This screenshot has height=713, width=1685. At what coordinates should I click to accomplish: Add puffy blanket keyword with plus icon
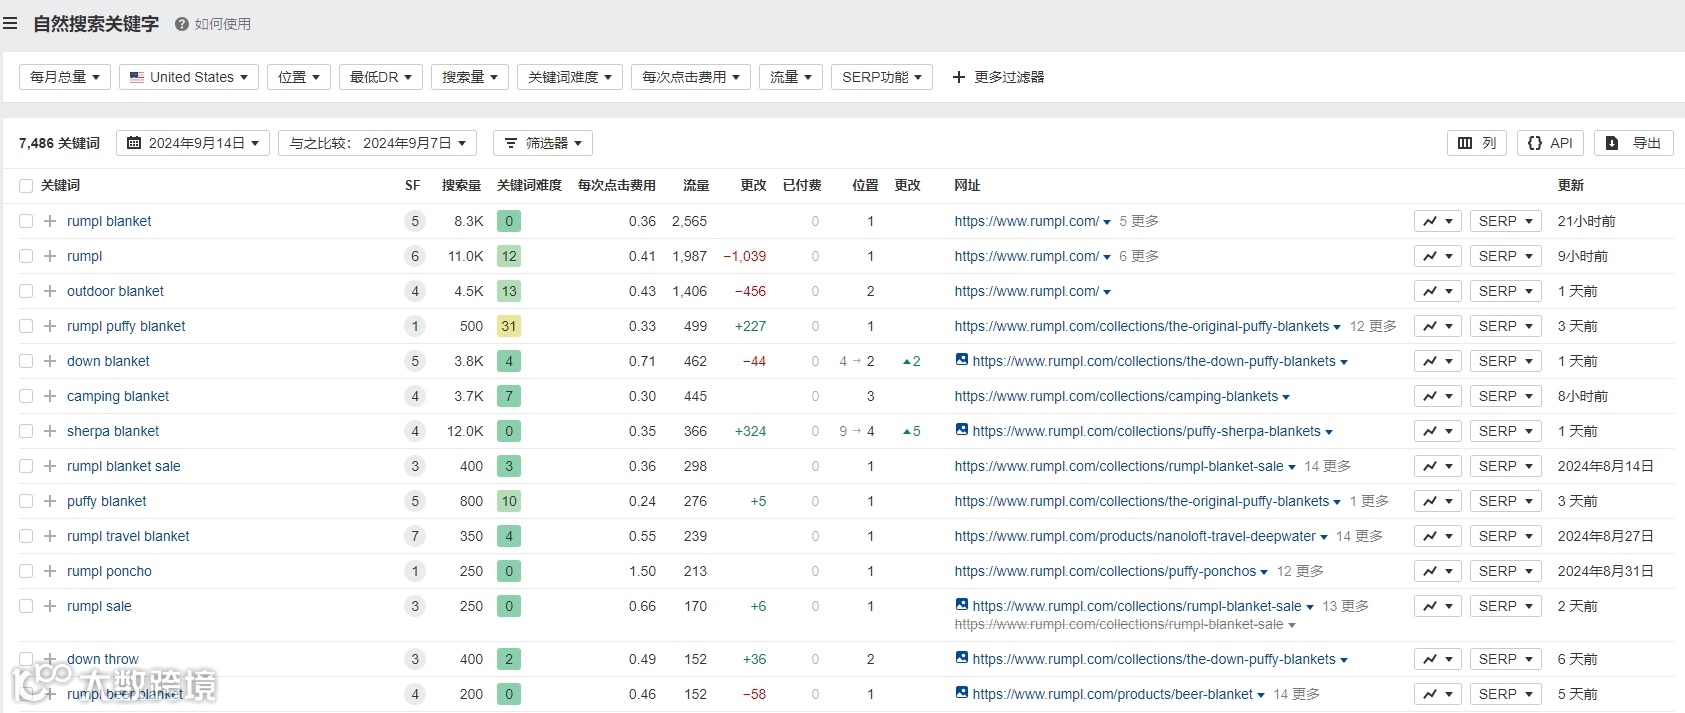49,501
